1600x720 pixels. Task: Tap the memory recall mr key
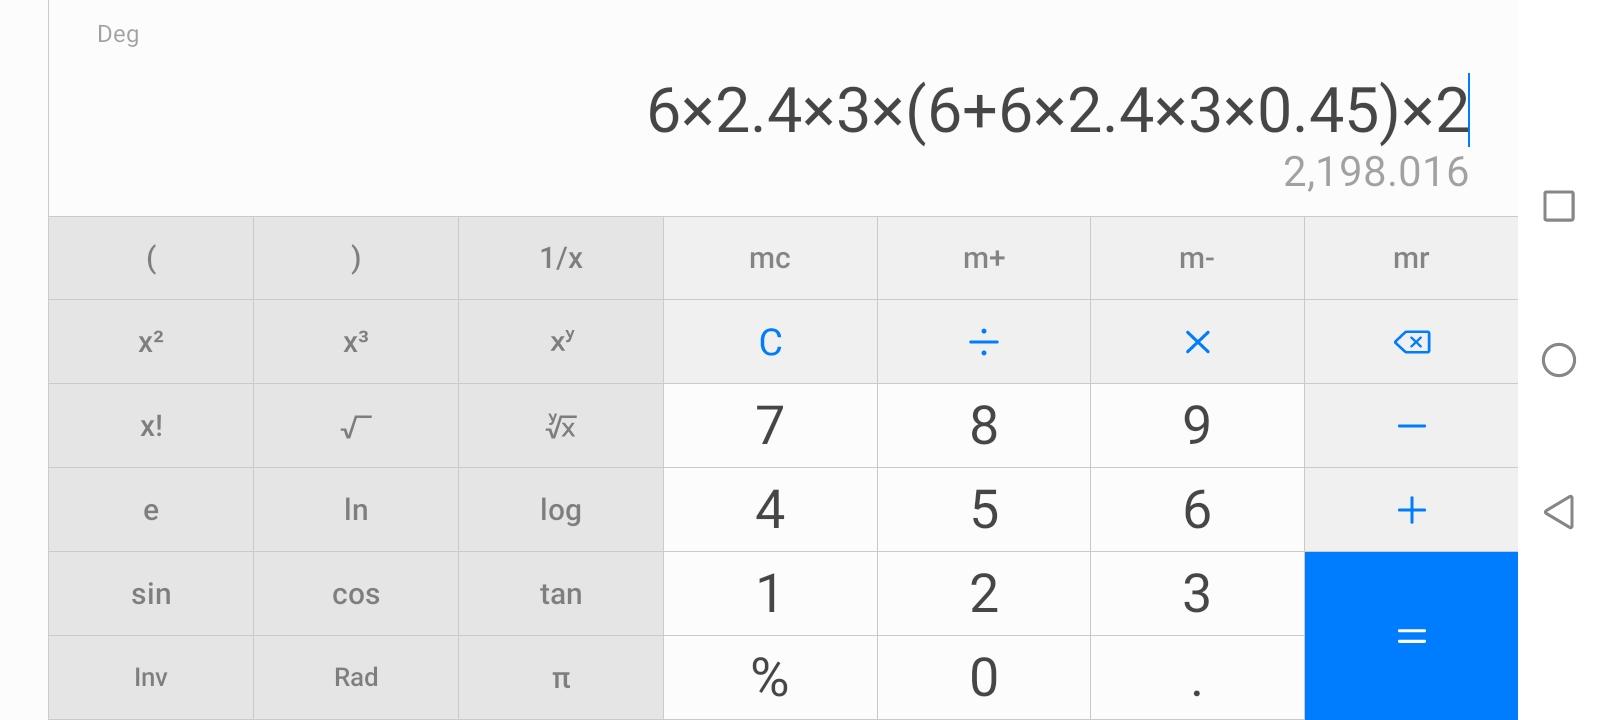(x=1411, y=258)
